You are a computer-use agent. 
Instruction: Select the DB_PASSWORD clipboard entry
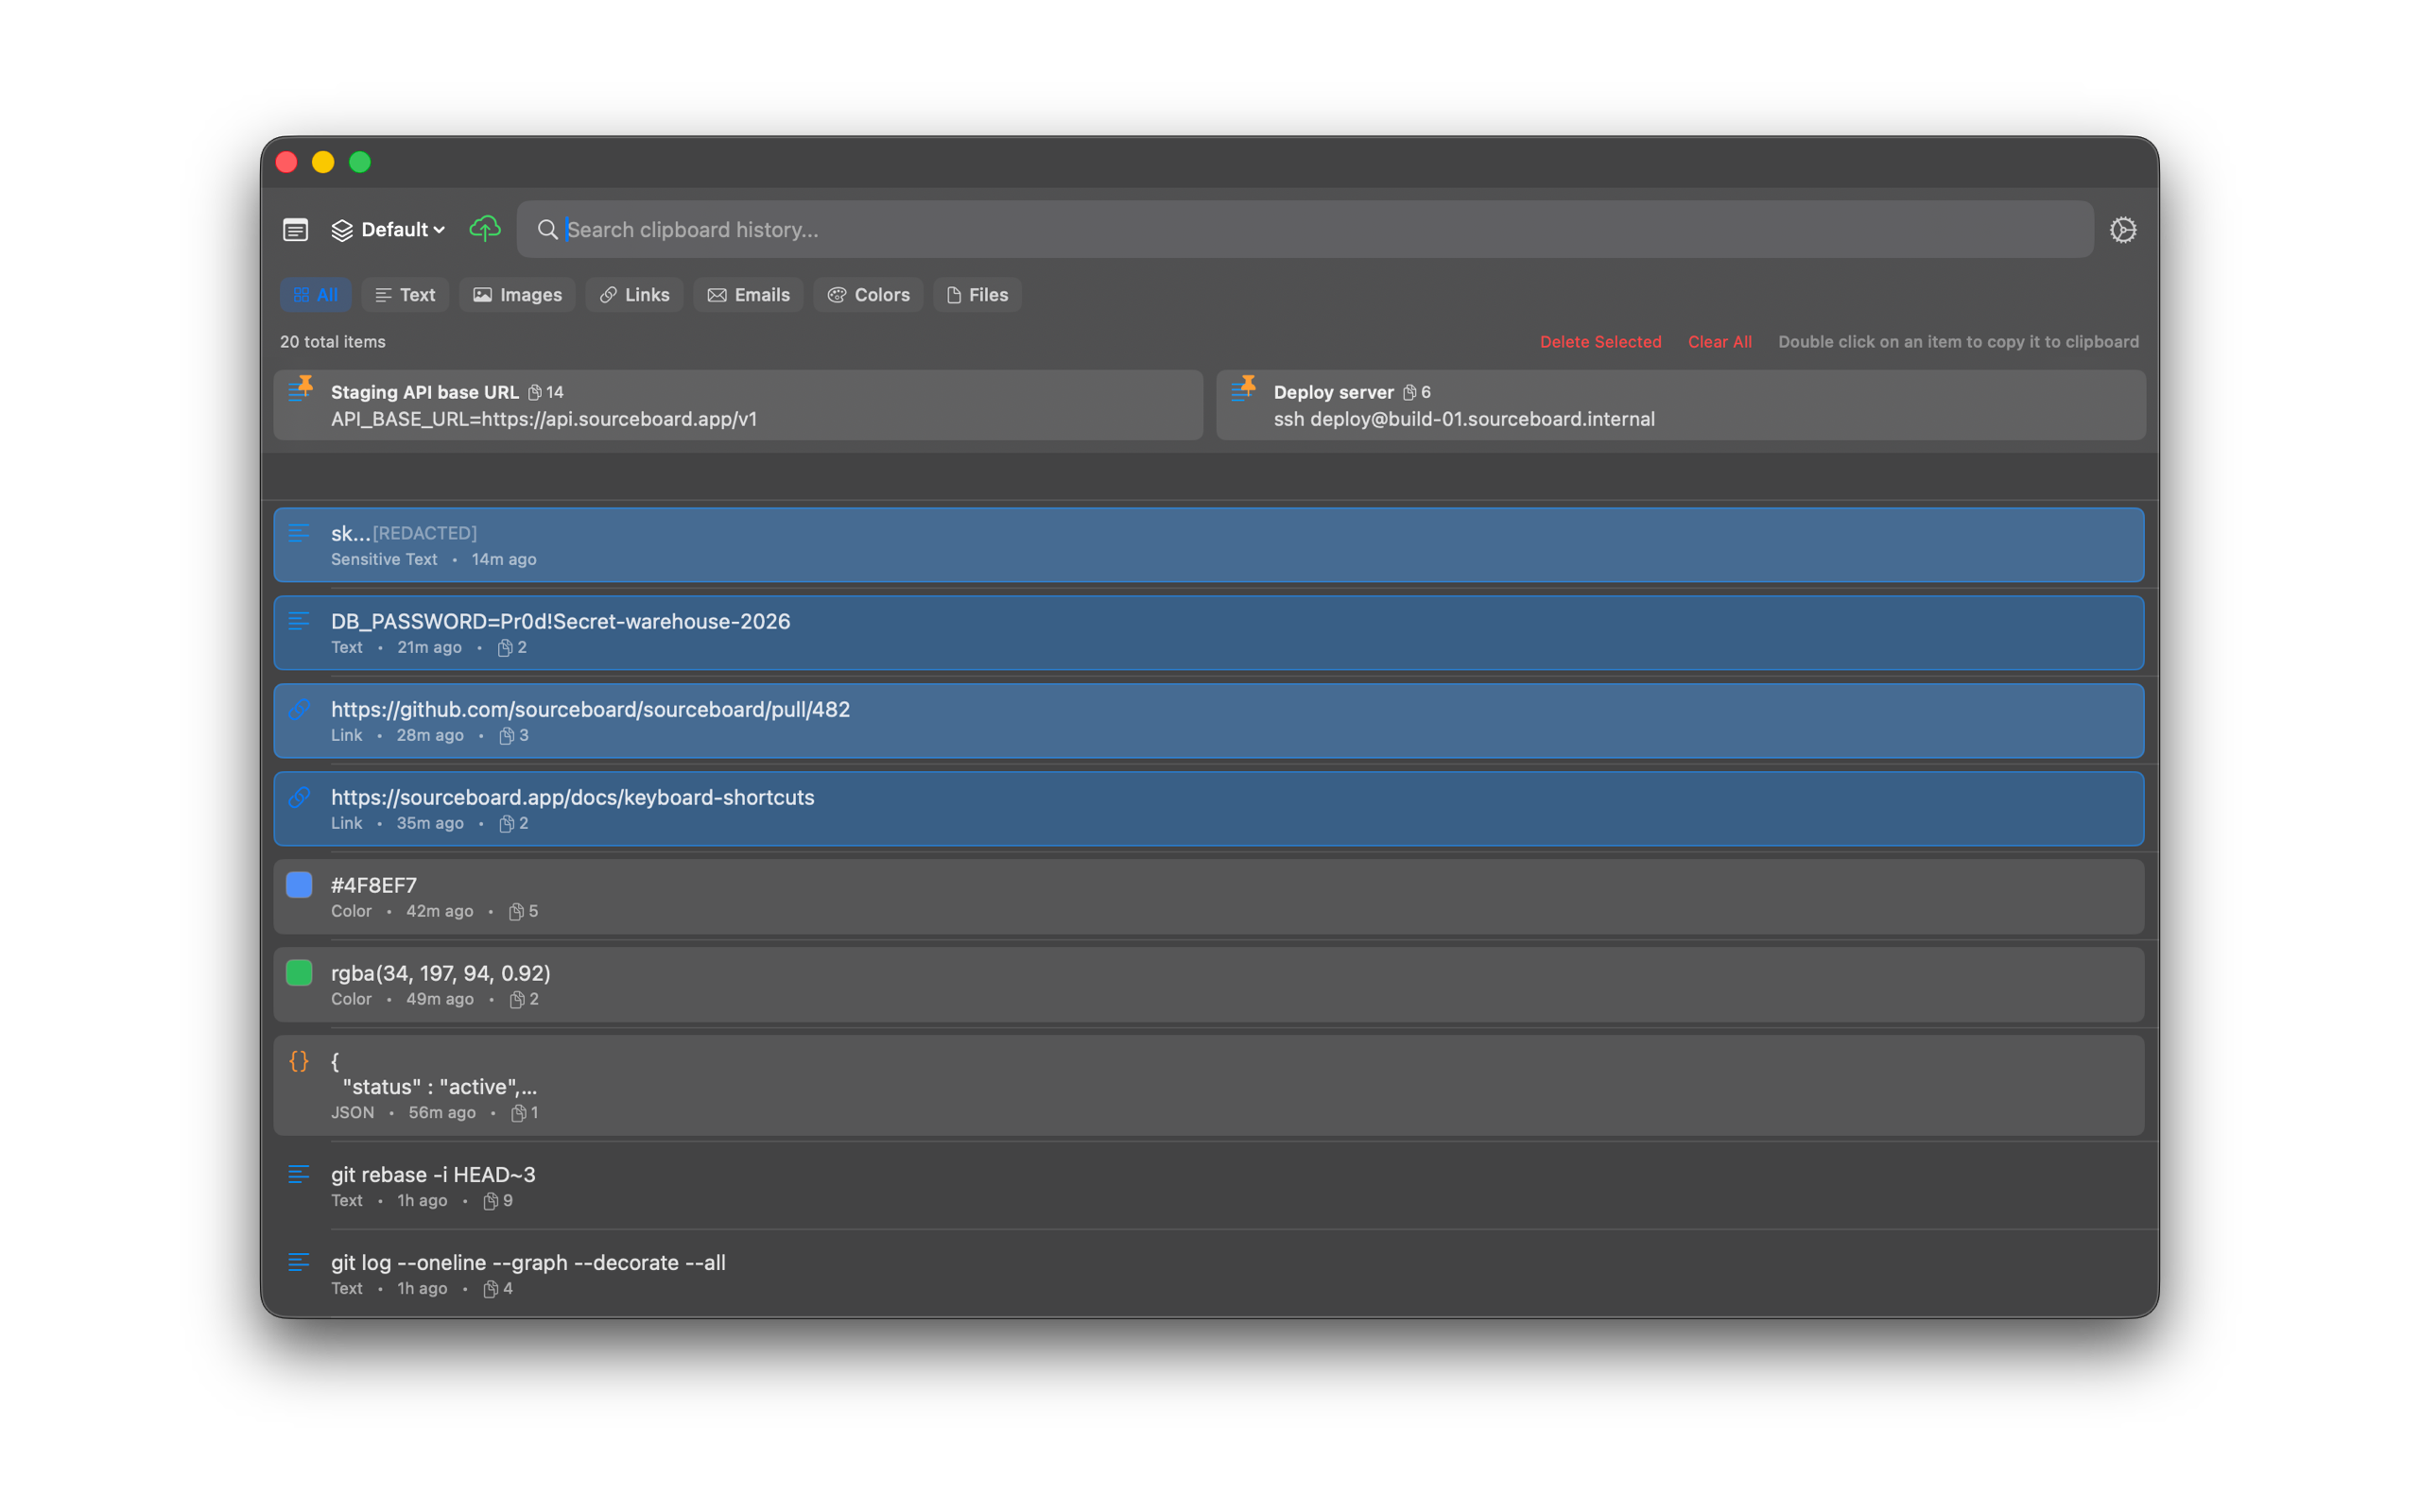point(1209,633)
